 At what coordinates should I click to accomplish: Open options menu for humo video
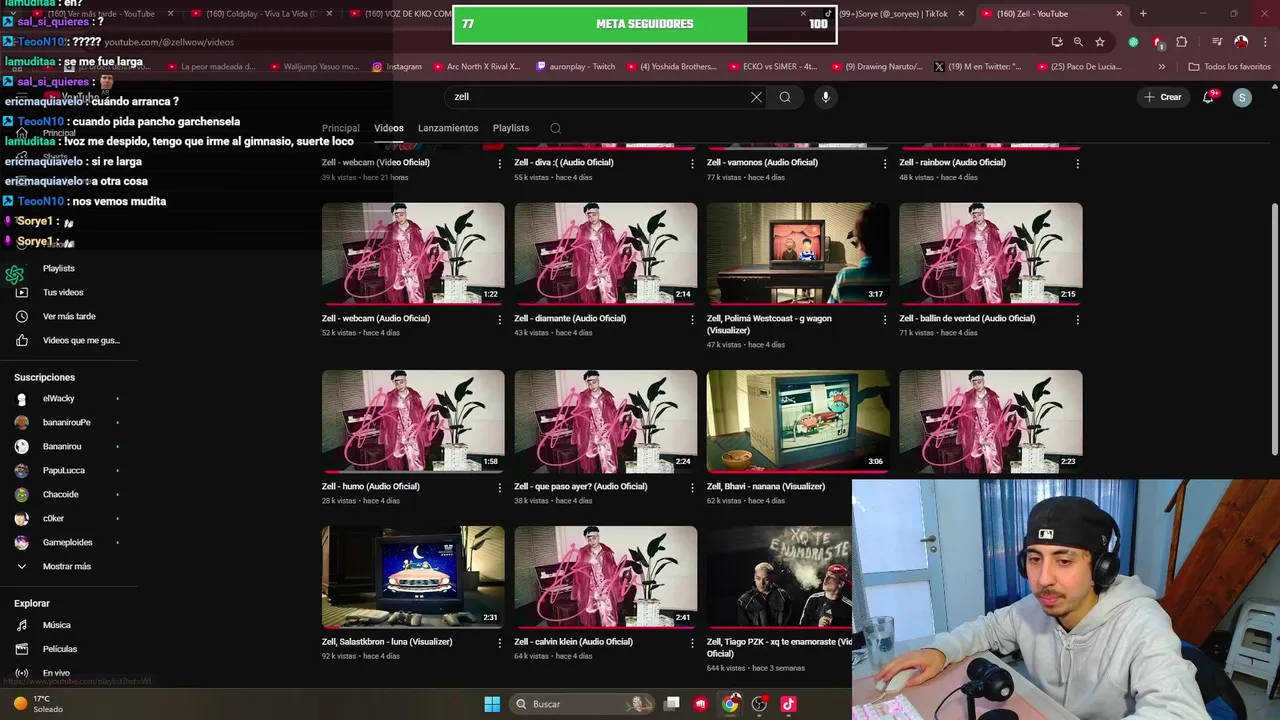click(x=500, y=488)
